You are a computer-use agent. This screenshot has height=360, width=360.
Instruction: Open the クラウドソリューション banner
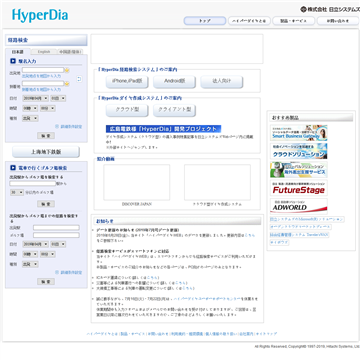(x=299, y=151)
